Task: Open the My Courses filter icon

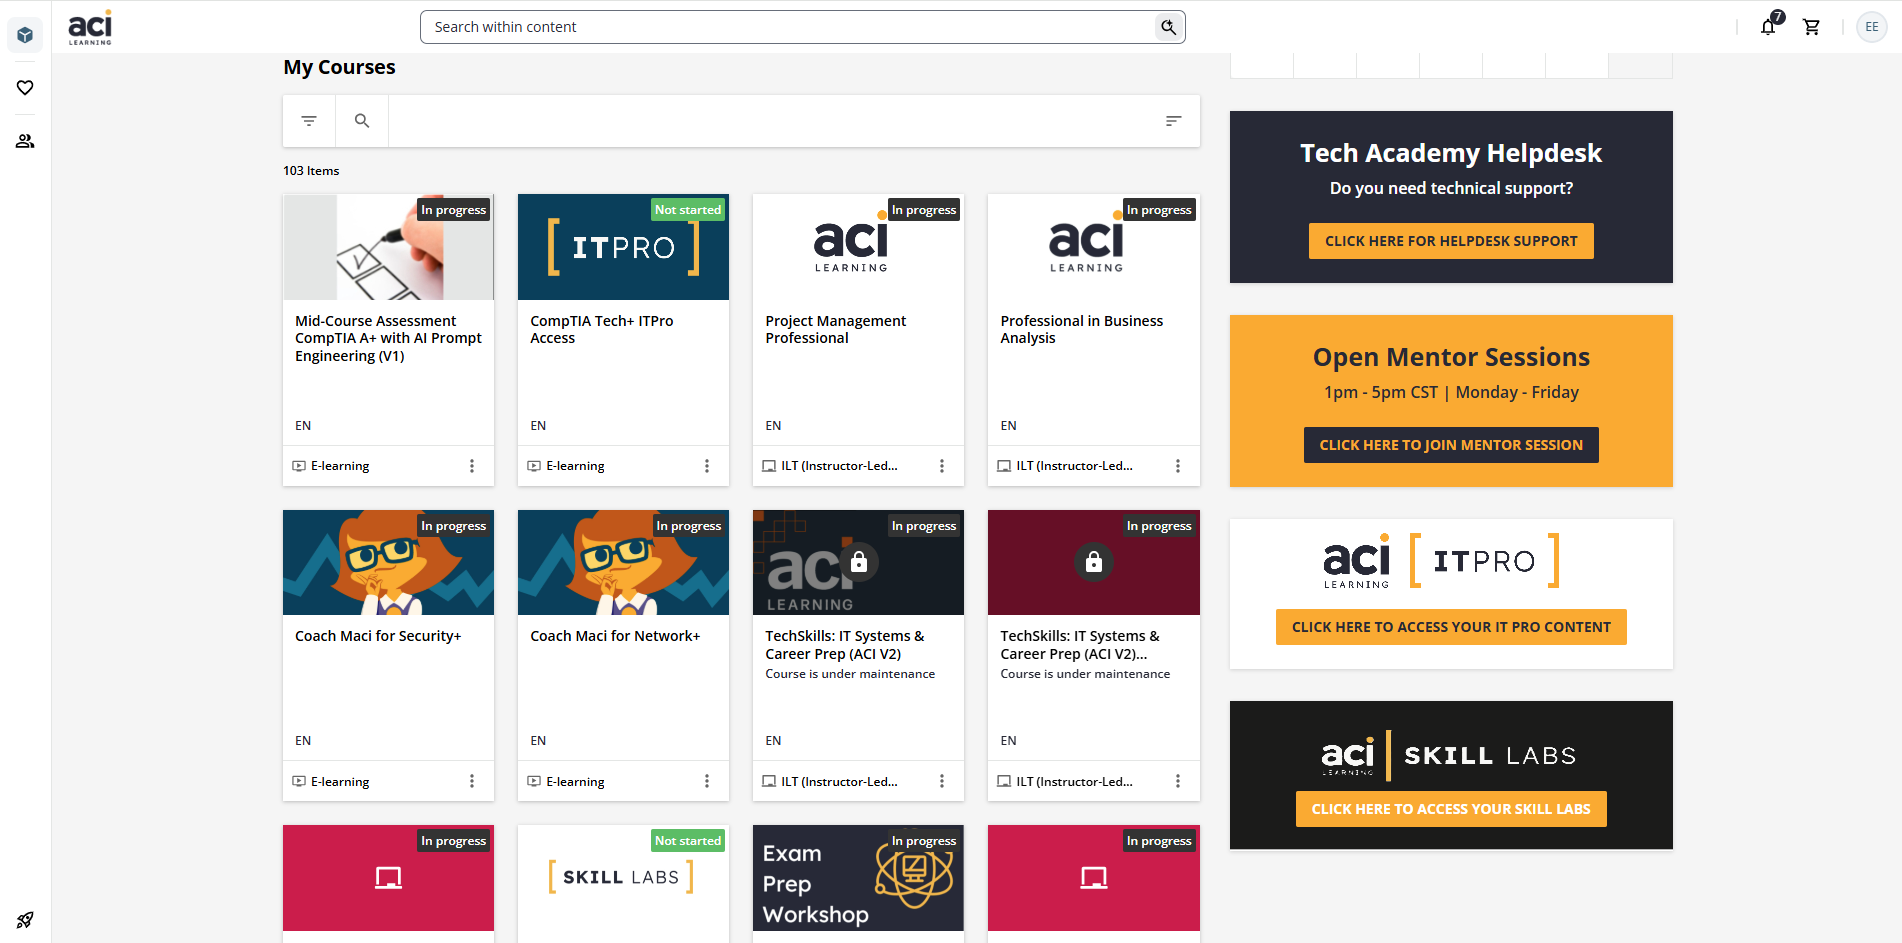Action: 309,121
